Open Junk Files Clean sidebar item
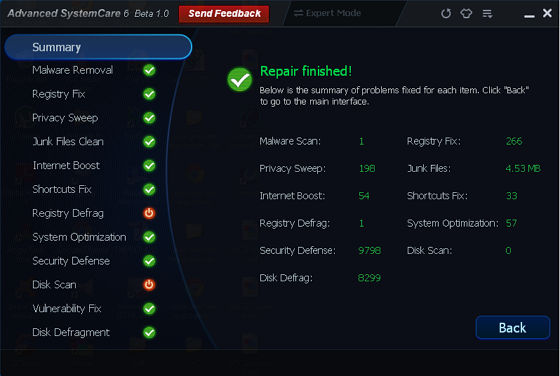This screenshot has width=560, height=376. point(68,142)
